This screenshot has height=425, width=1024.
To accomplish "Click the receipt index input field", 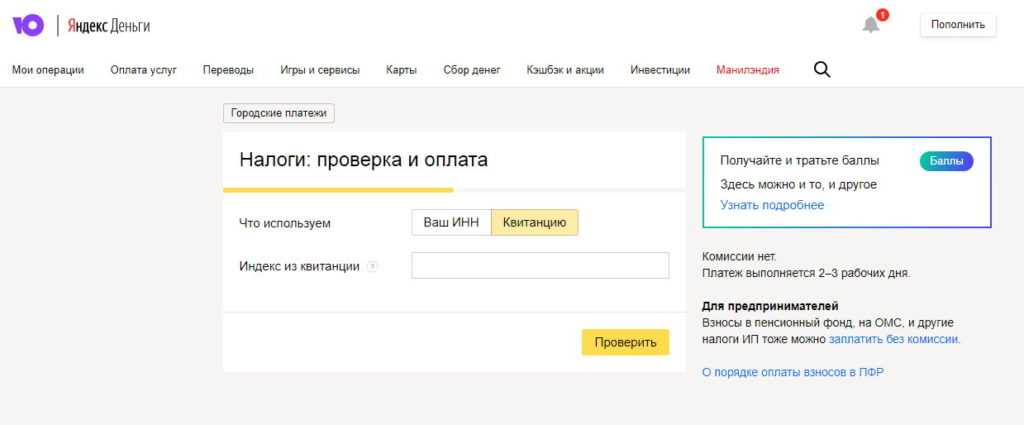I will (x=540, y=266).
